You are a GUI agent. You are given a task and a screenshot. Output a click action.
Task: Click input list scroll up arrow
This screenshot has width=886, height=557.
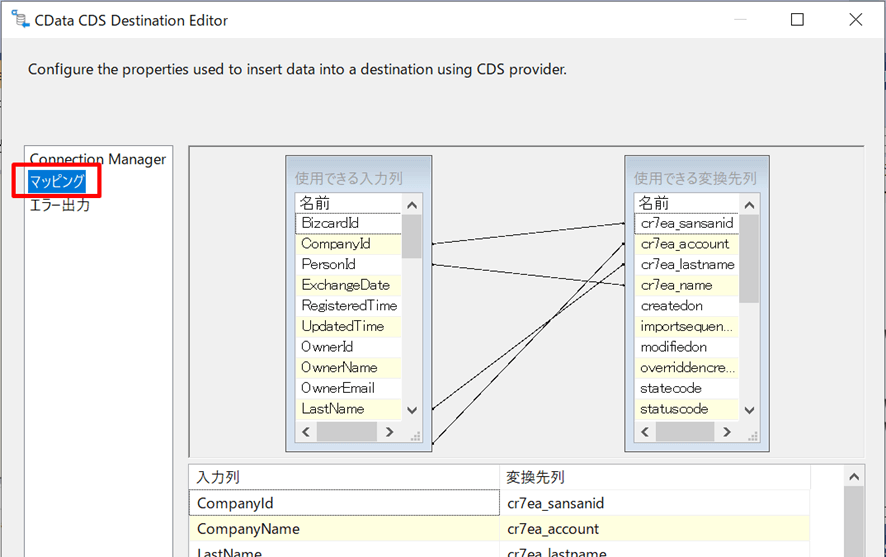pos(412,205)
